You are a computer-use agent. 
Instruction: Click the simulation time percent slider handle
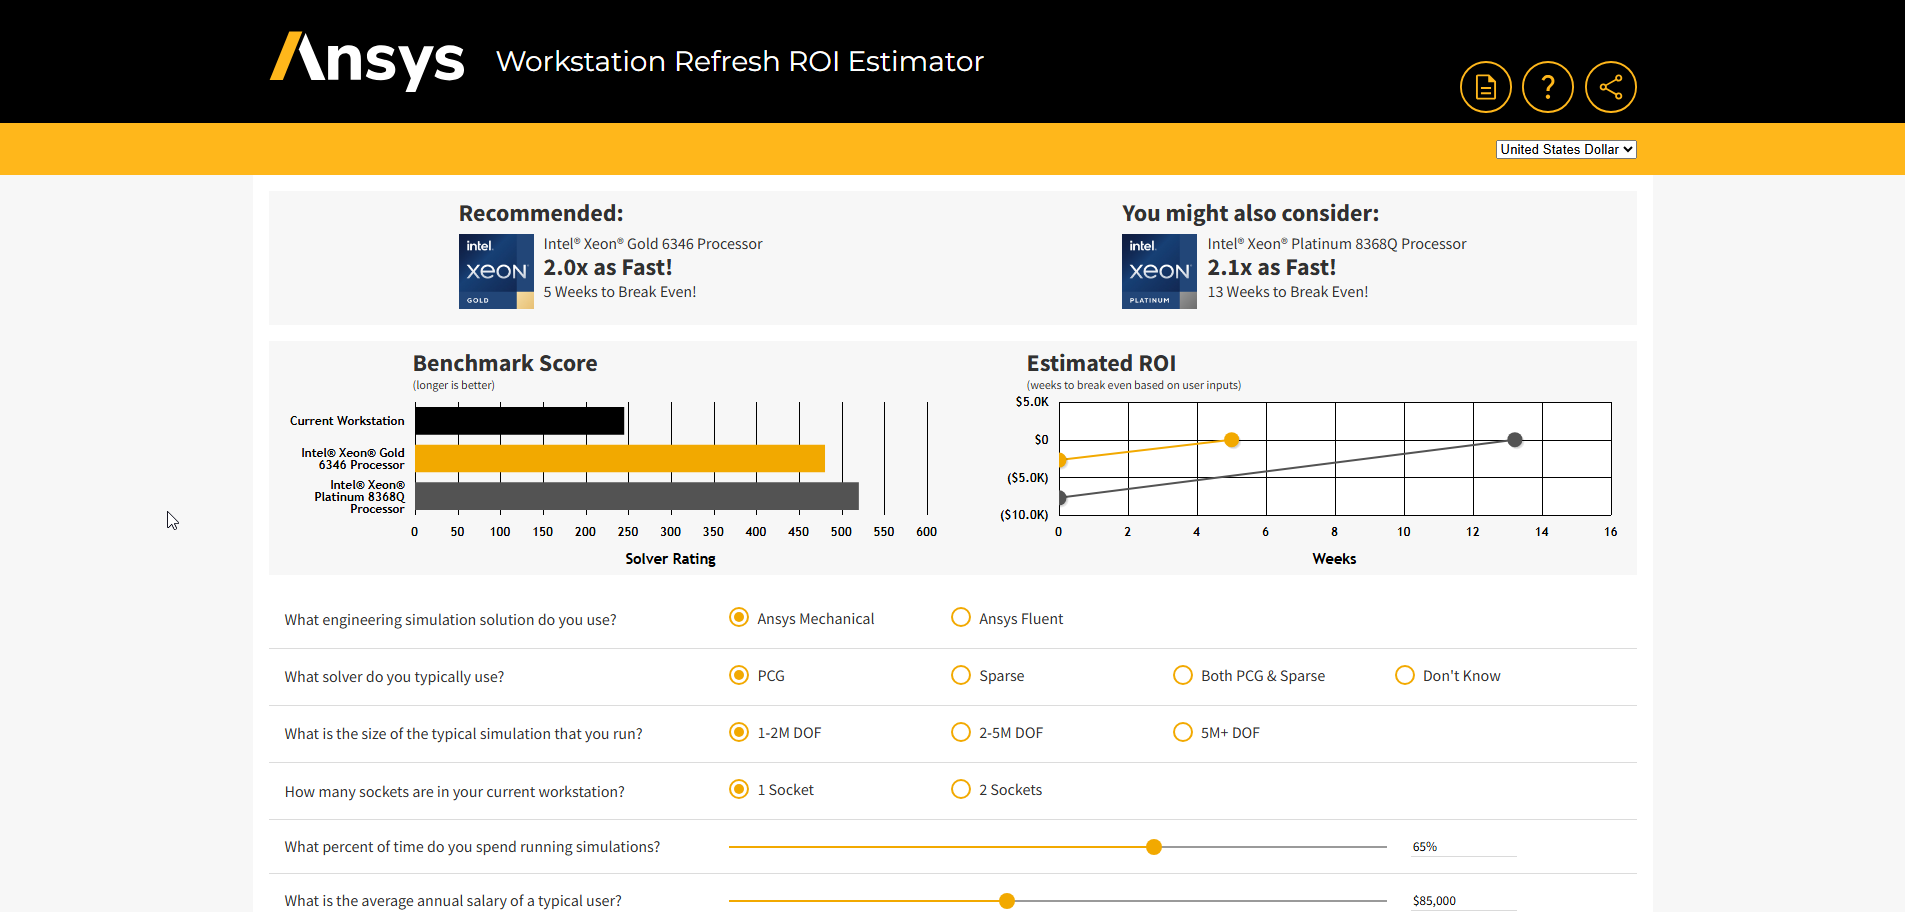(x=1154, y=847)
